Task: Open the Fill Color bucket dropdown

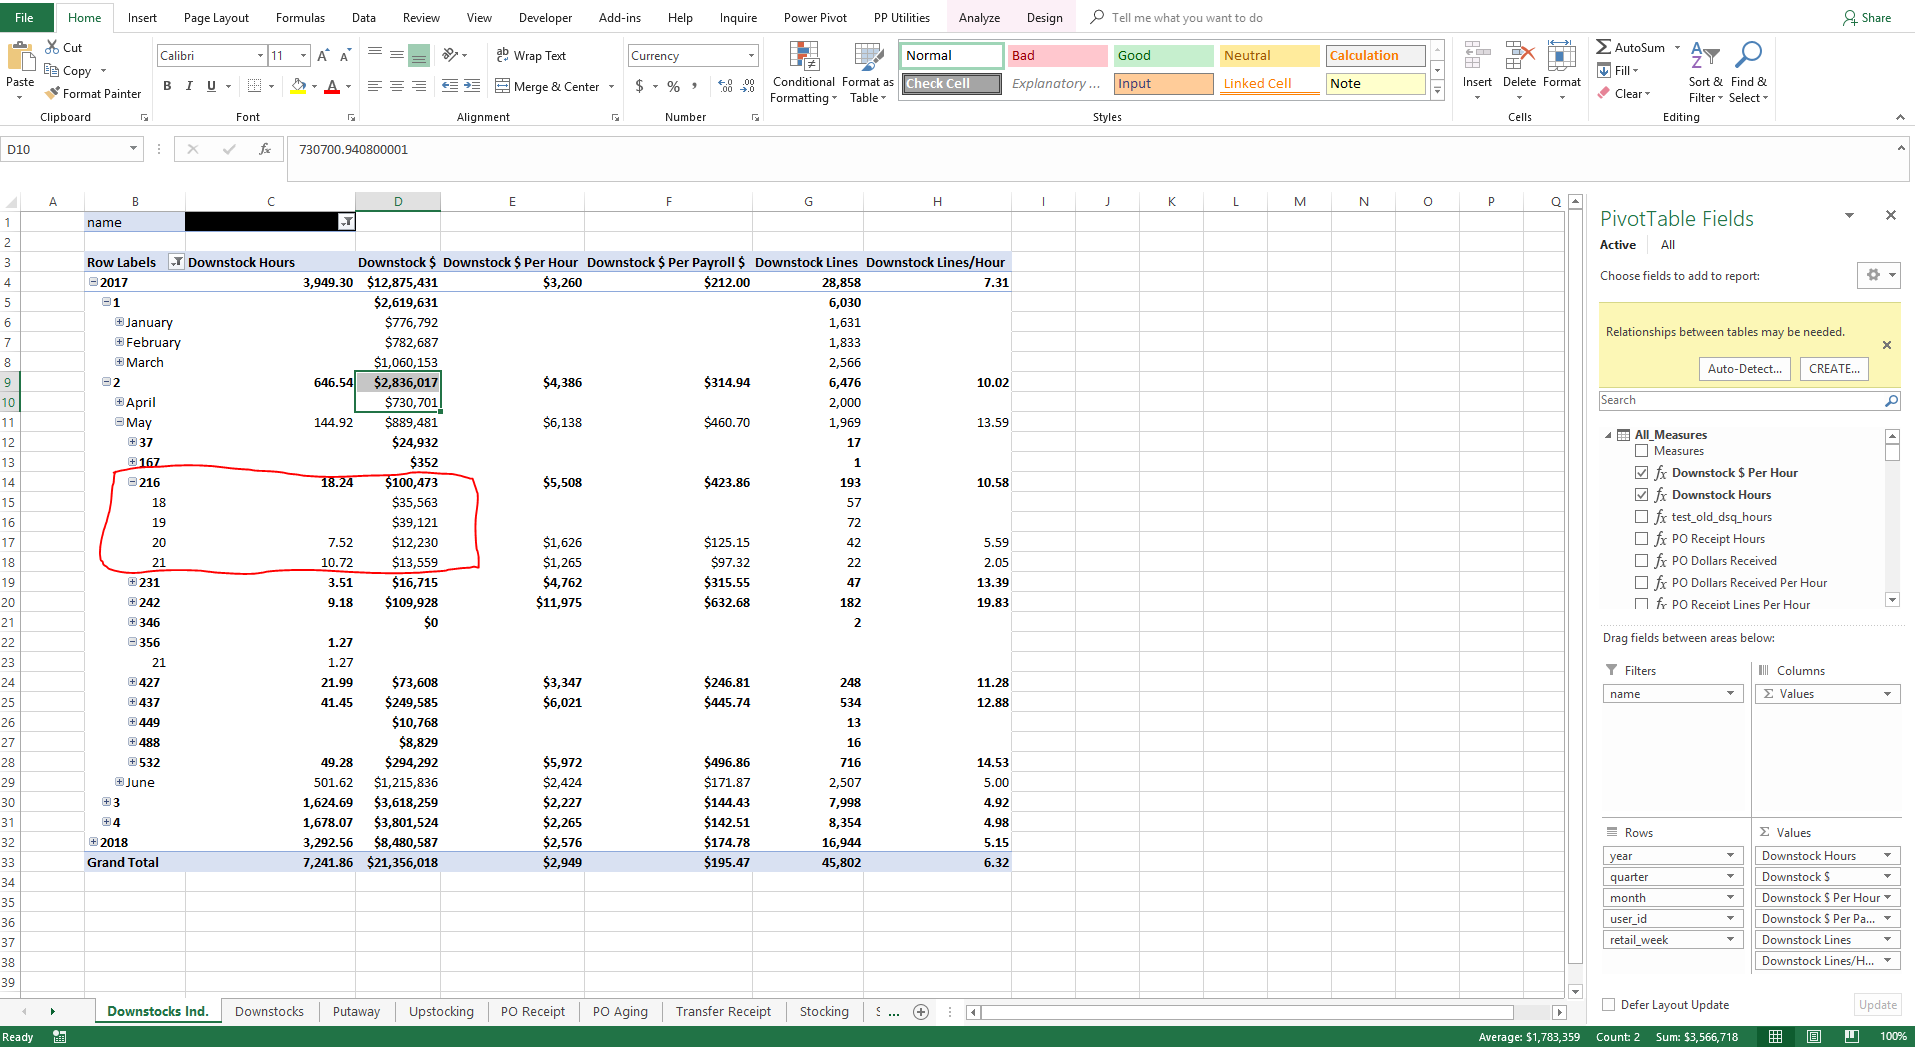Action: point(315,86)
